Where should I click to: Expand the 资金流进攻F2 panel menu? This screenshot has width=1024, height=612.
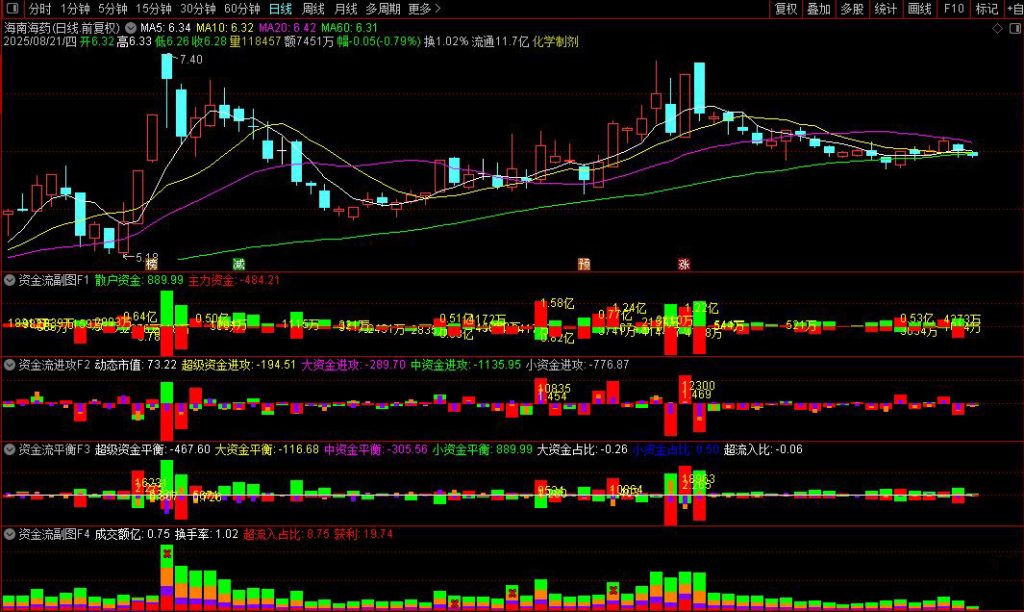point(10,365)
